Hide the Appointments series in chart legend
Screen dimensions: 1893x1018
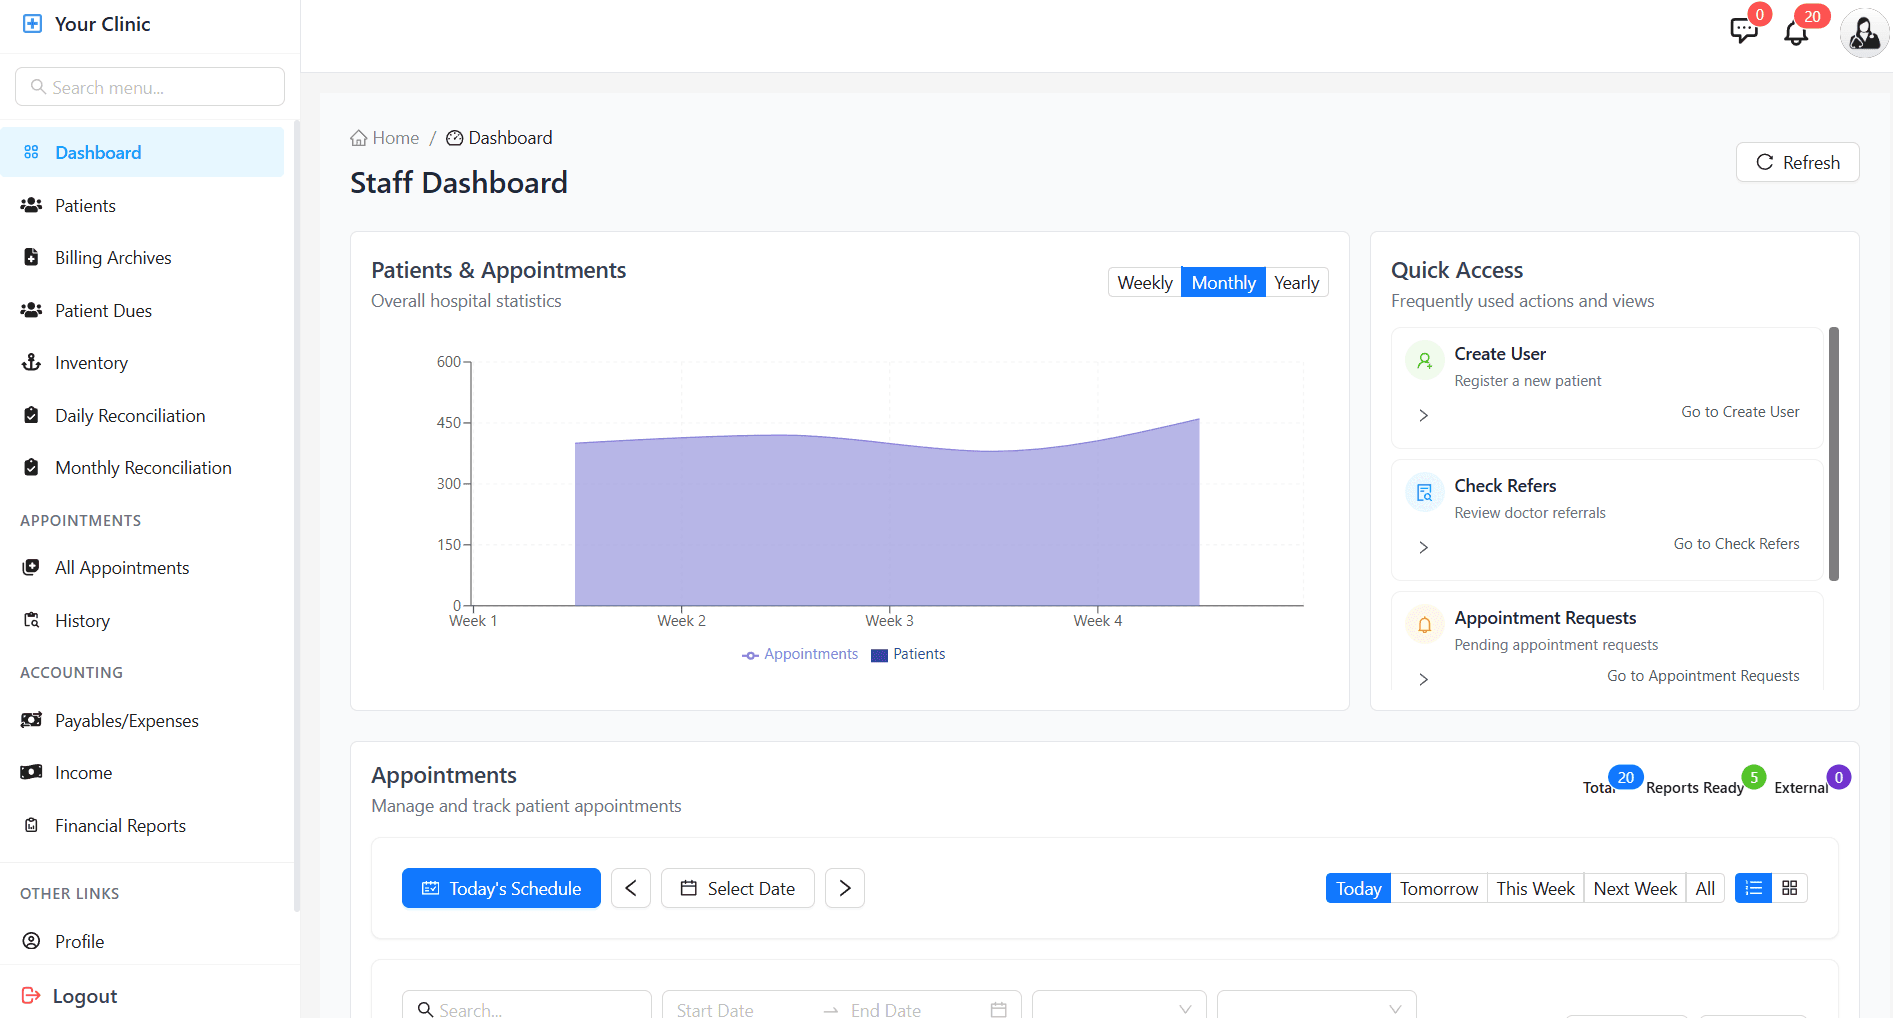tap(800, 653)
